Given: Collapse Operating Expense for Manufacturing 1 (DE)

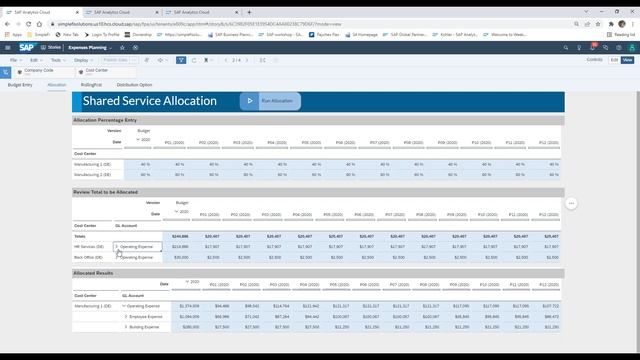Looking at the screenshot, I should click(x=124, y=306).
